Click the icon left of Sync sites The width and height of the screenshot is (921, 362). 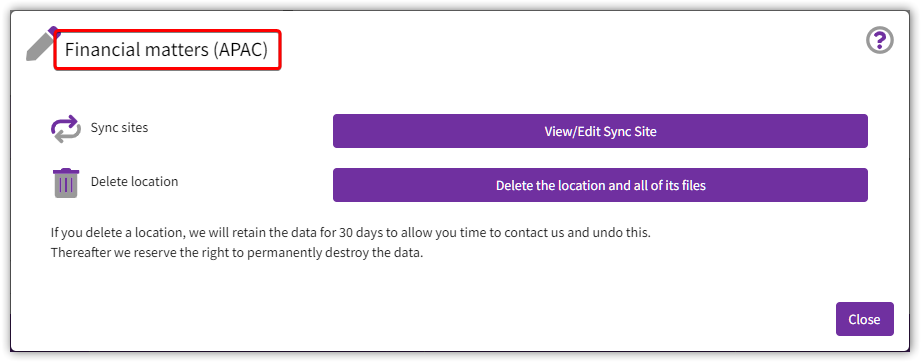(x=65, y=129)
